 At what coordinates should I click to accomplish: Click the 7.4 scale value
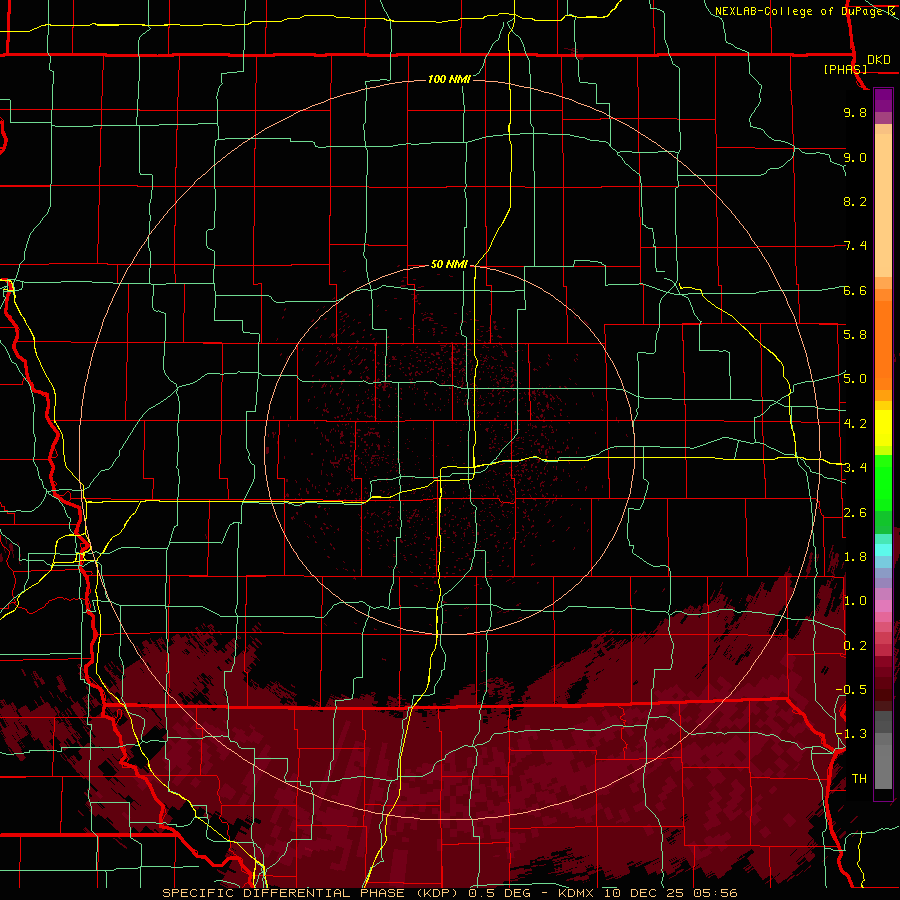point(855,246)
